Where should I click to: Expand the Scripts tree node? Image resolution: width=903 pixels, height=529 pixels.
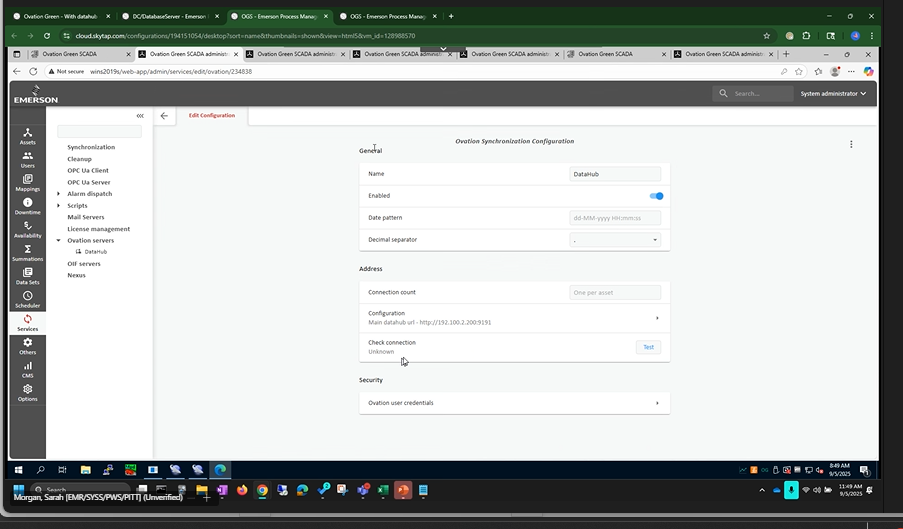pos(59,206)
